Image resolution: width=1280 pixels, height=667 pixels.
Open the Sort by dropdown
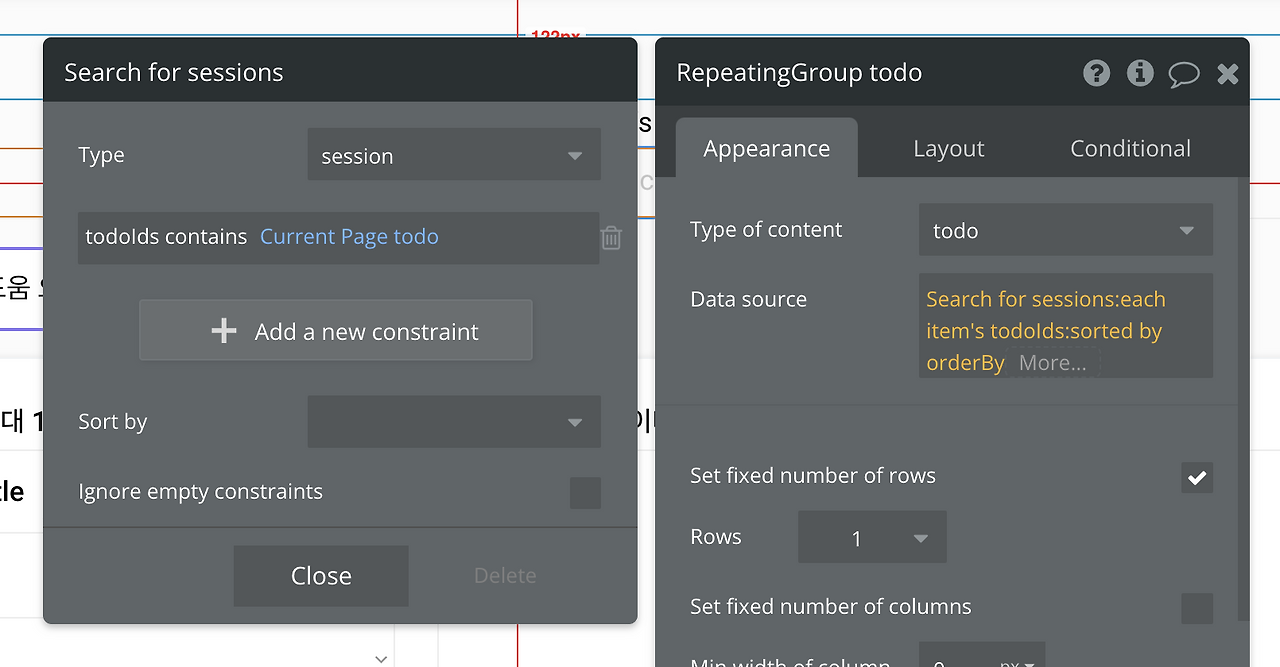454,422
